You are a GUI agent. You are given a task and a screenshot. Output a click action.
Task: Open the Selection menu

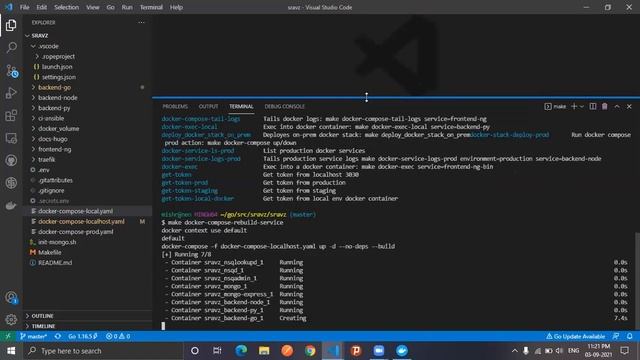click(67, 7)
